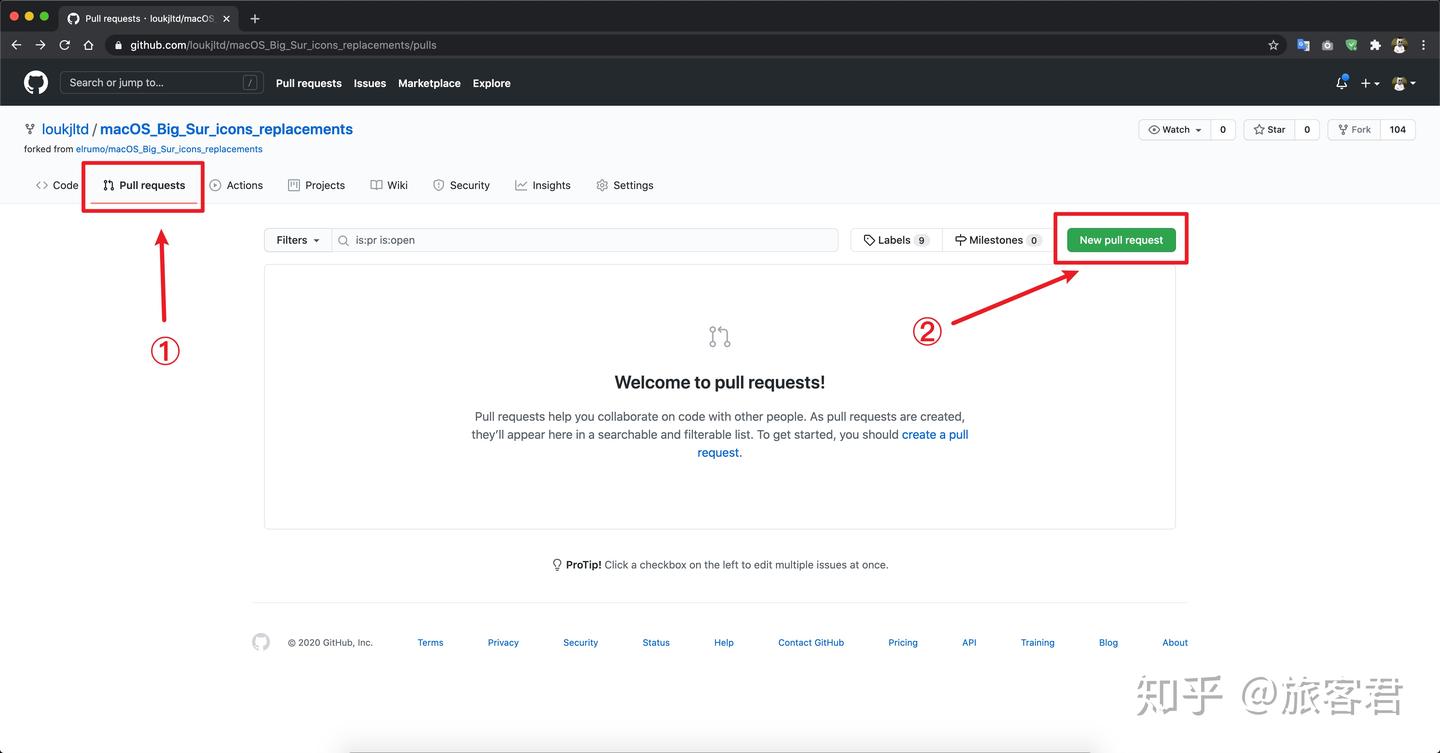
Task: Click the GitHub Octocat logo in header
Action: tap(36, 83)
